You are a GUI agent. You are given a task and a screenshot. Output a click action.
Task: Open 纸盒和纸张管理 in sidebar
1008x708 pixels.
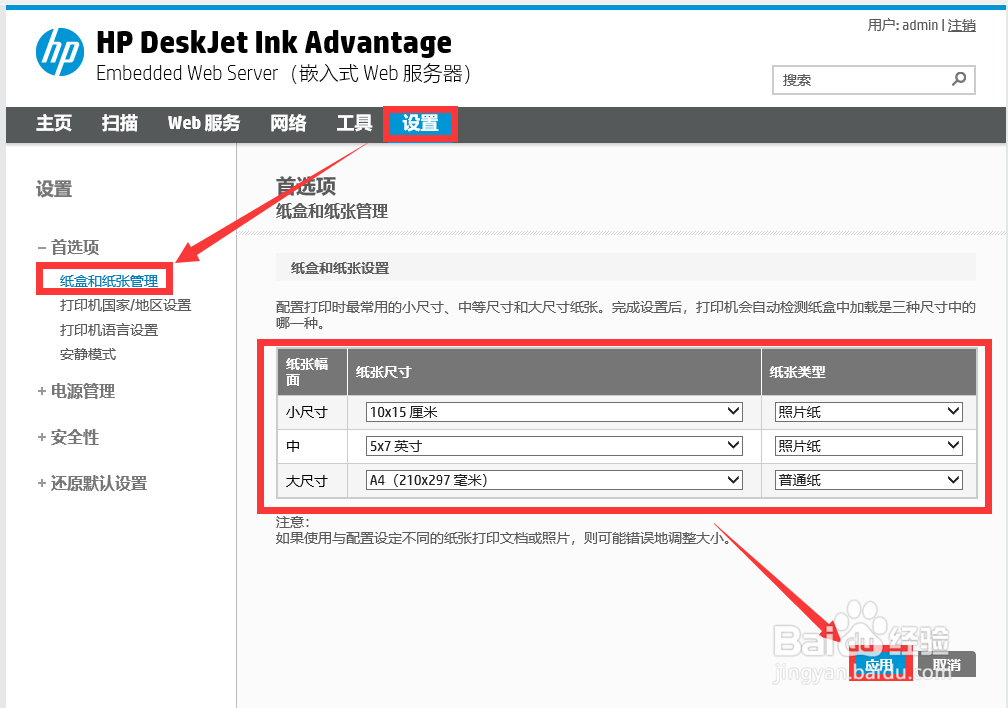point(109,281)
